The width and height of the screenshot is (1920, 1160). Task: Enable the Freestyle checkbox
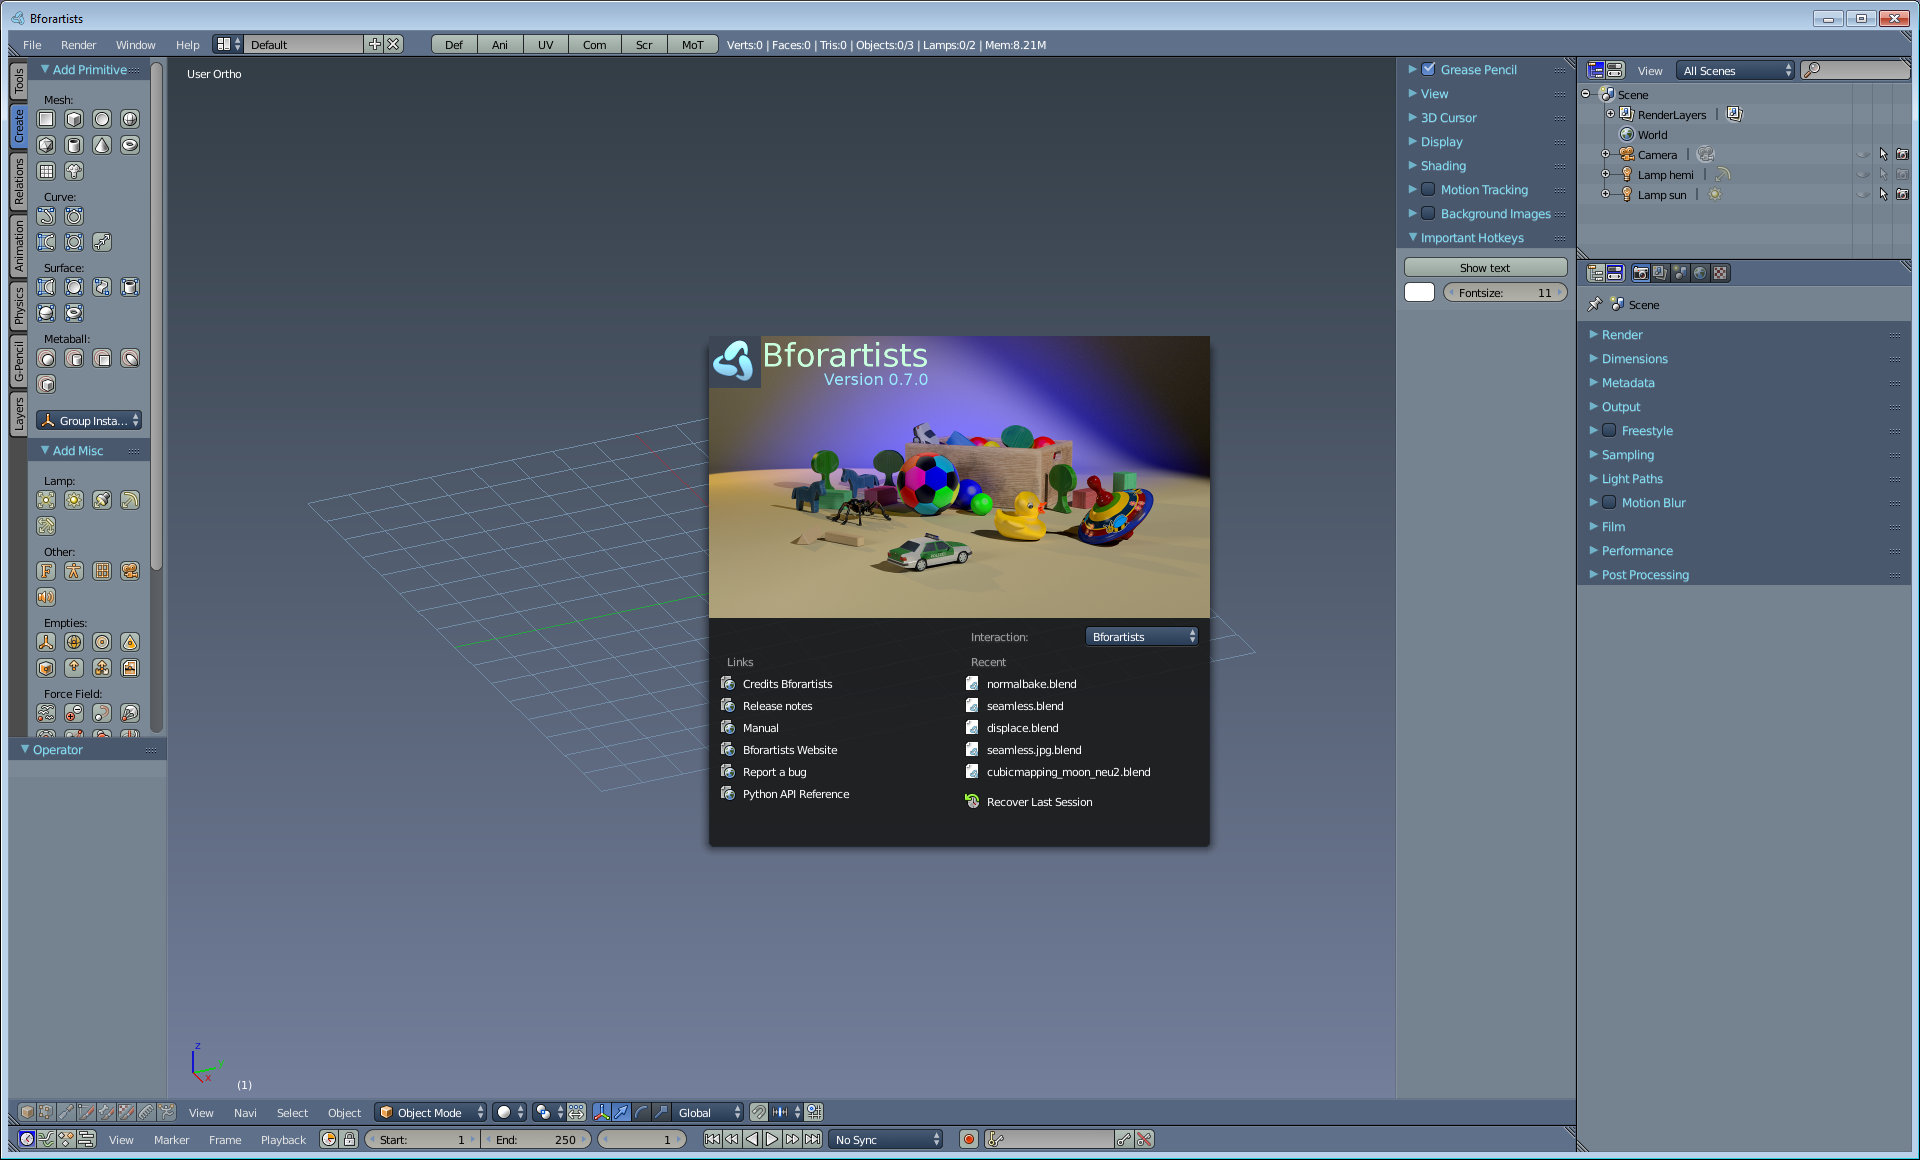1609,430
